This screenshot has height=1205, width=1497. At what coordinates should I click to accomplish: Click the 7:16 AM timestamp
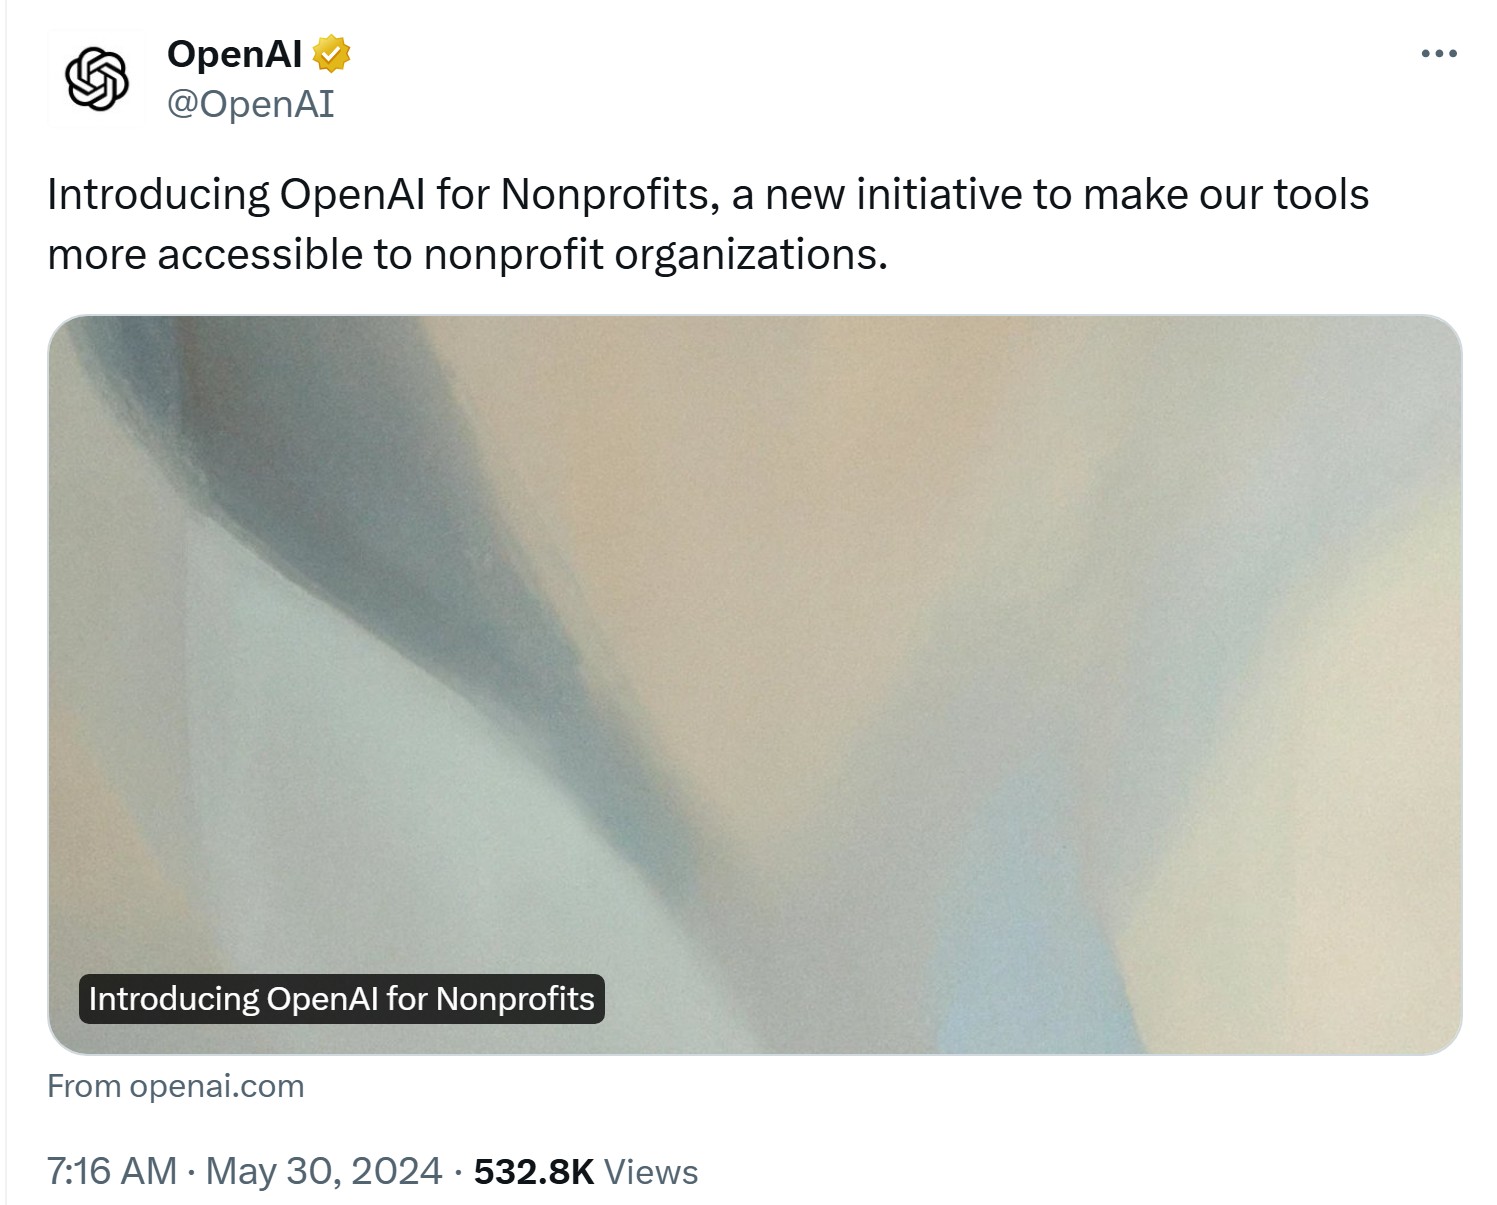[x=112, y=1171]
